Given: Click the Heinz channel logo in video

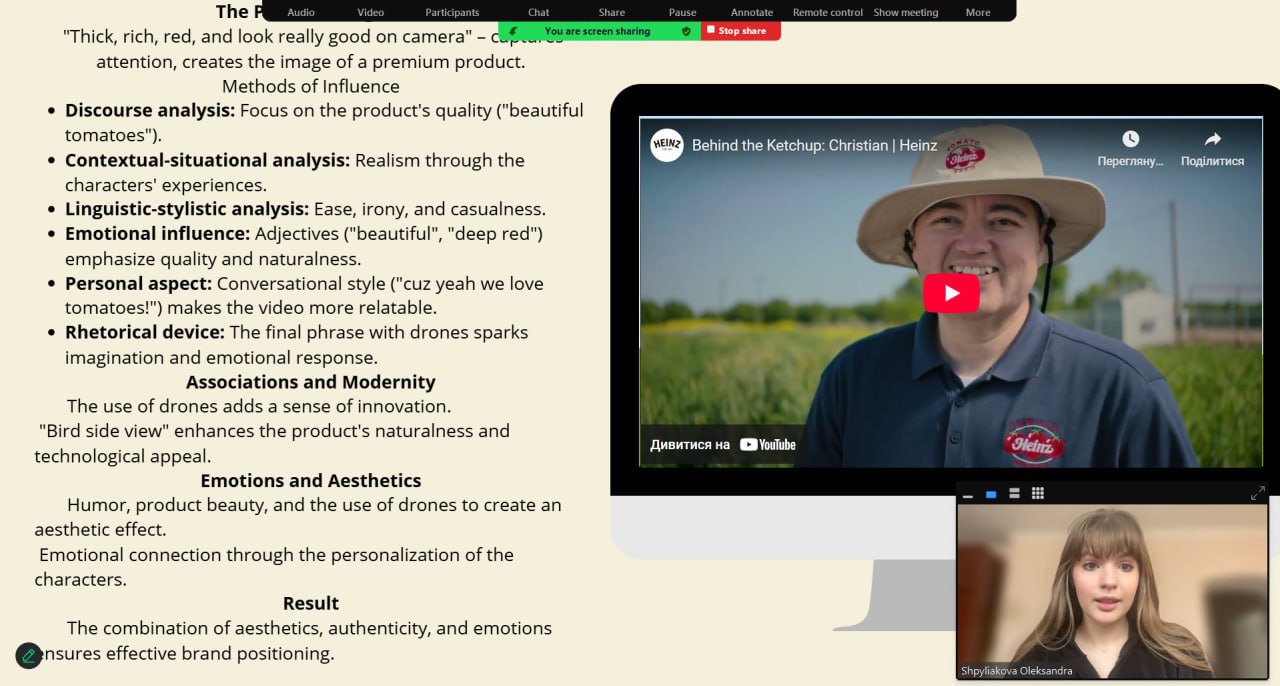Looking at the screenshot, I should [x=667, y=145].
